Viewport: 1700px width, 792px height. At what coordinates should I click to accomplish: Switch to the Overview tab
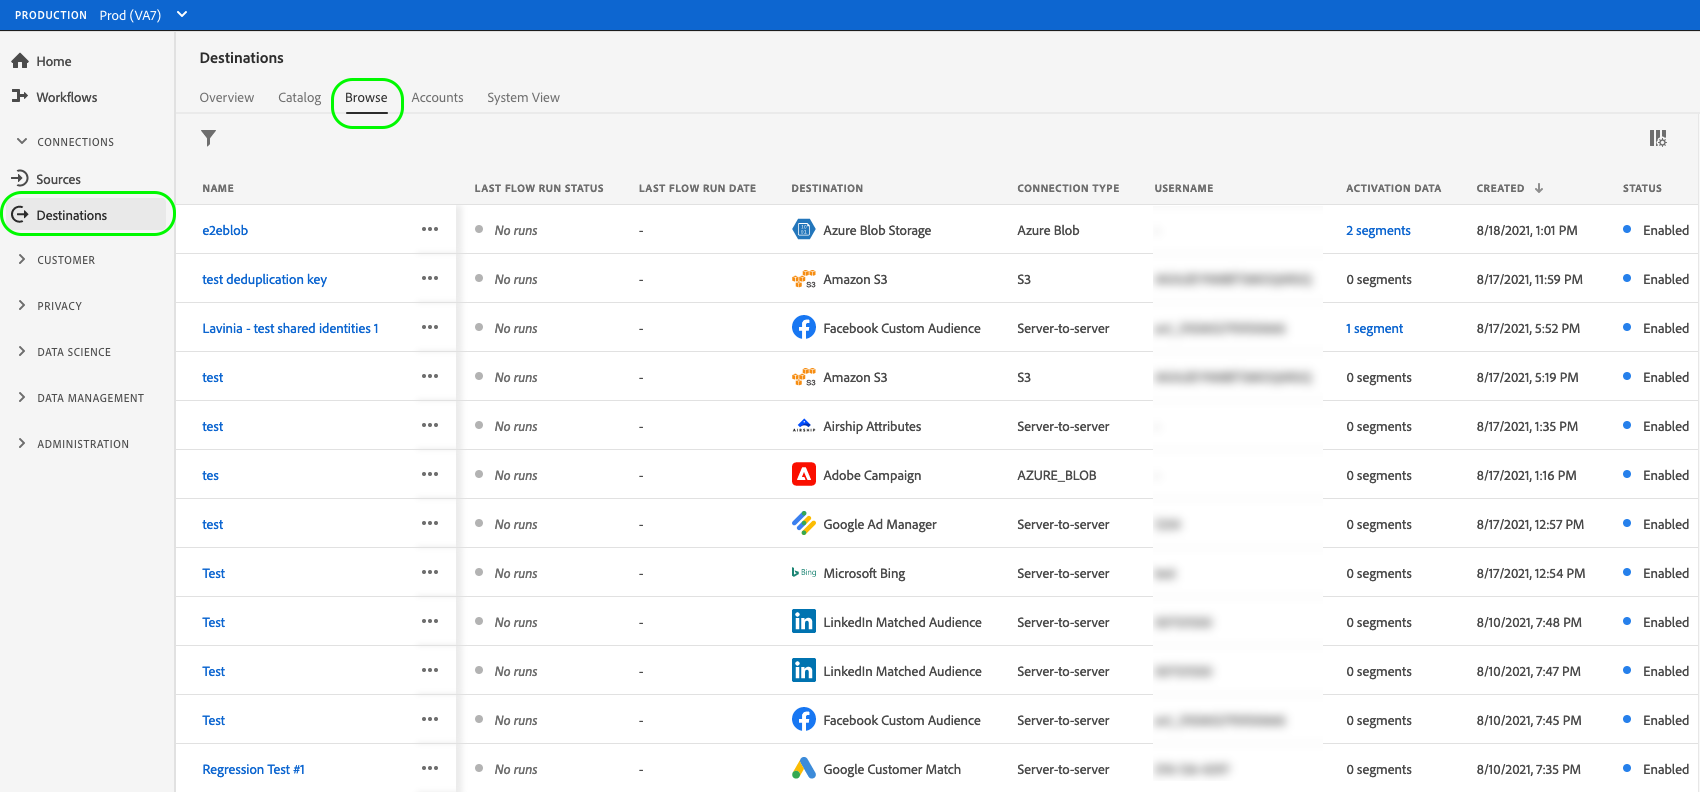click(227, 97)
